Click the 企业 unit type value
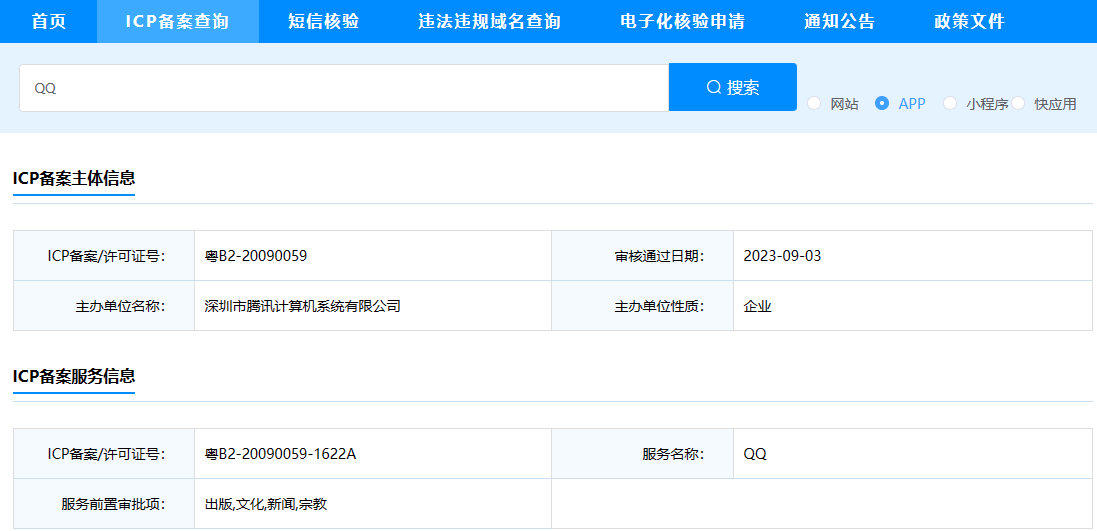This screenshot has width=1097, height=531. 758,306
